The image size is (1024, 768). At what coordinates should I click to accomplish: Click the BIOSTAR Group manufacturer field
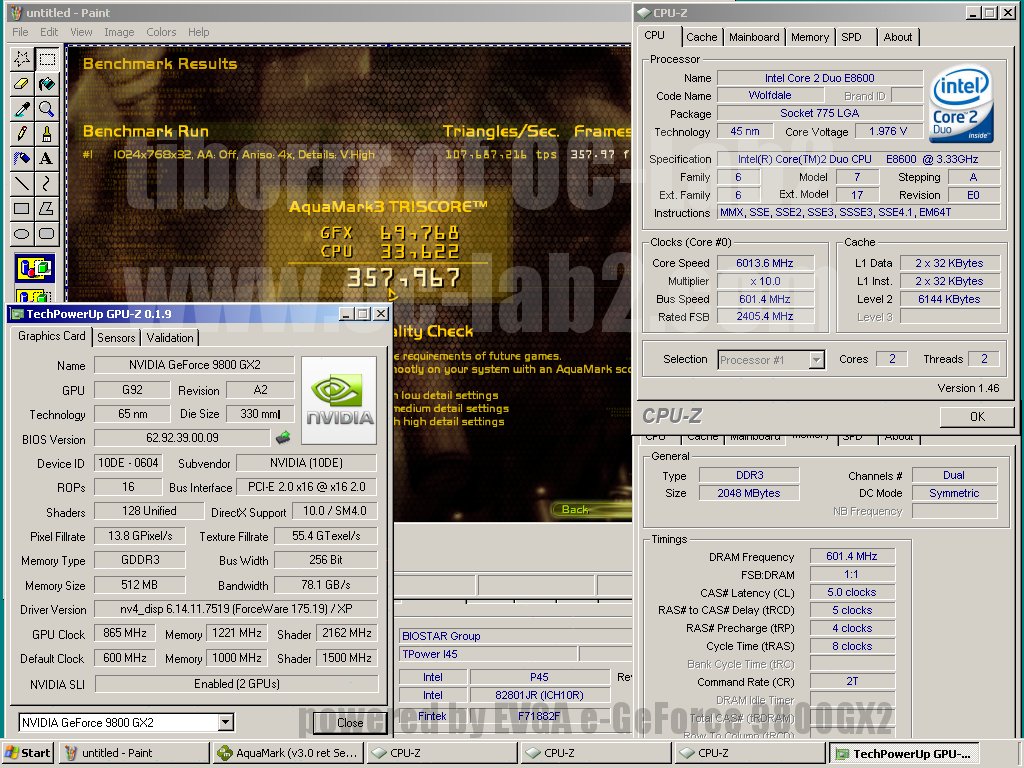tap(515, 636)
